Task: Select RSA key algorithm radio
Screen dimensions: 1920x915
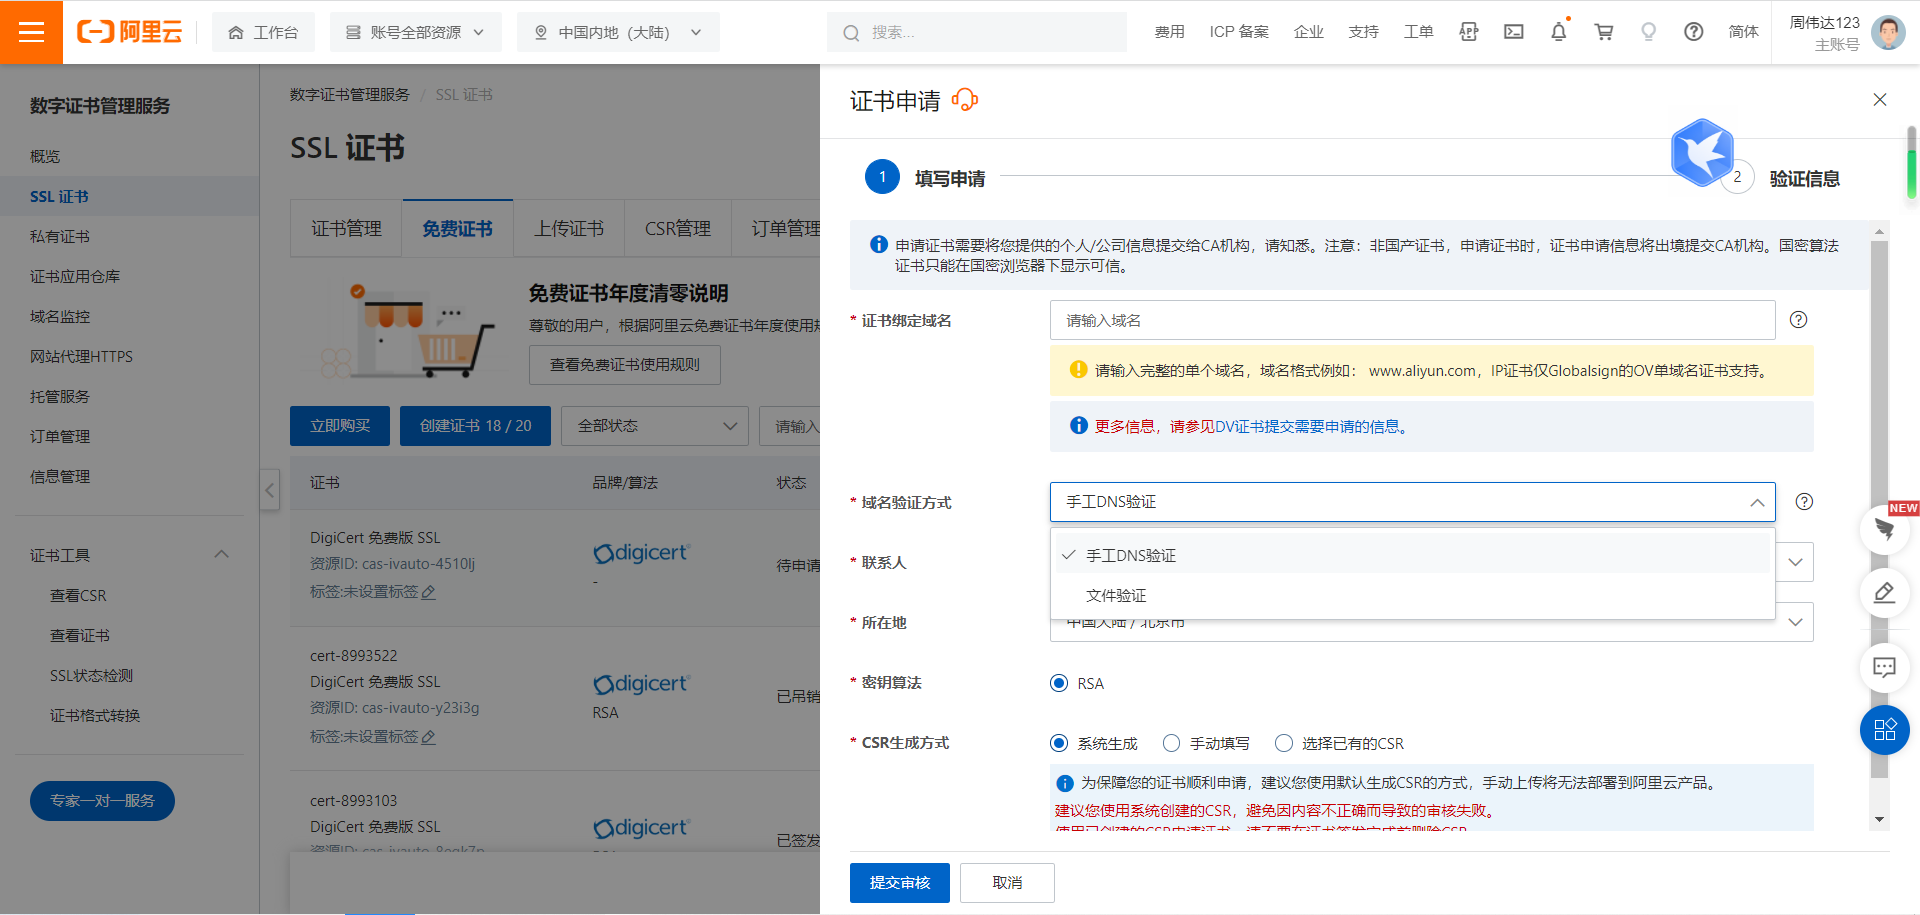Action: (1059, 683)
